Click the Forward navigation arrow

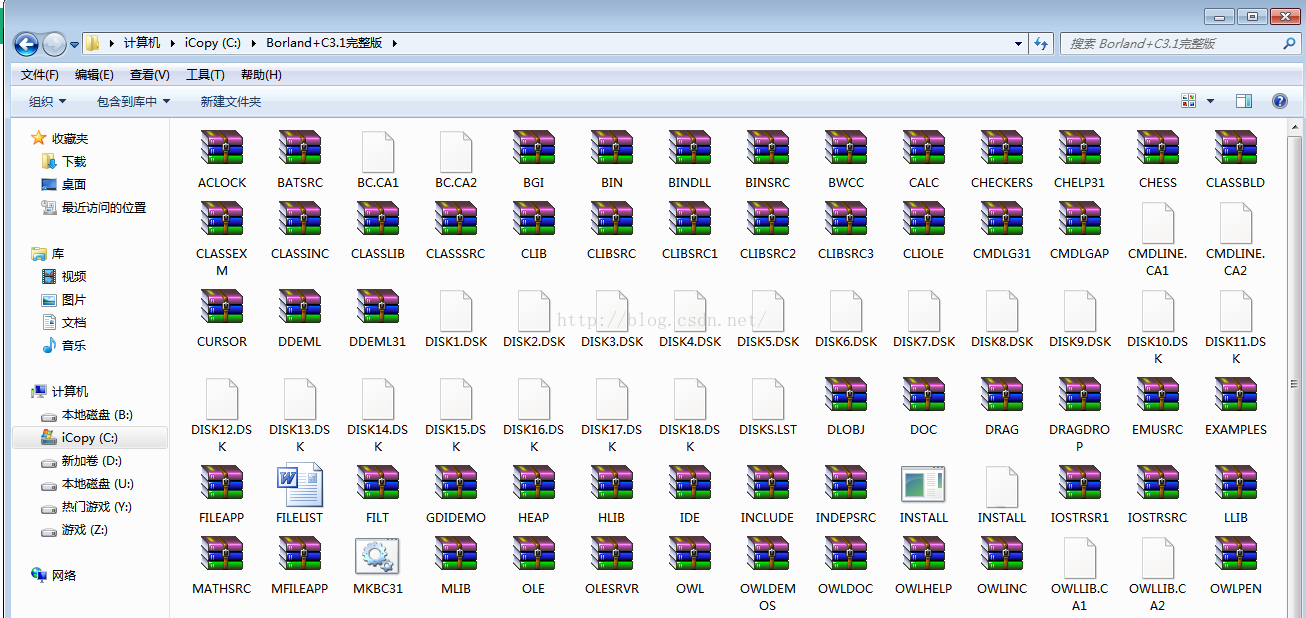click(54, 44)
